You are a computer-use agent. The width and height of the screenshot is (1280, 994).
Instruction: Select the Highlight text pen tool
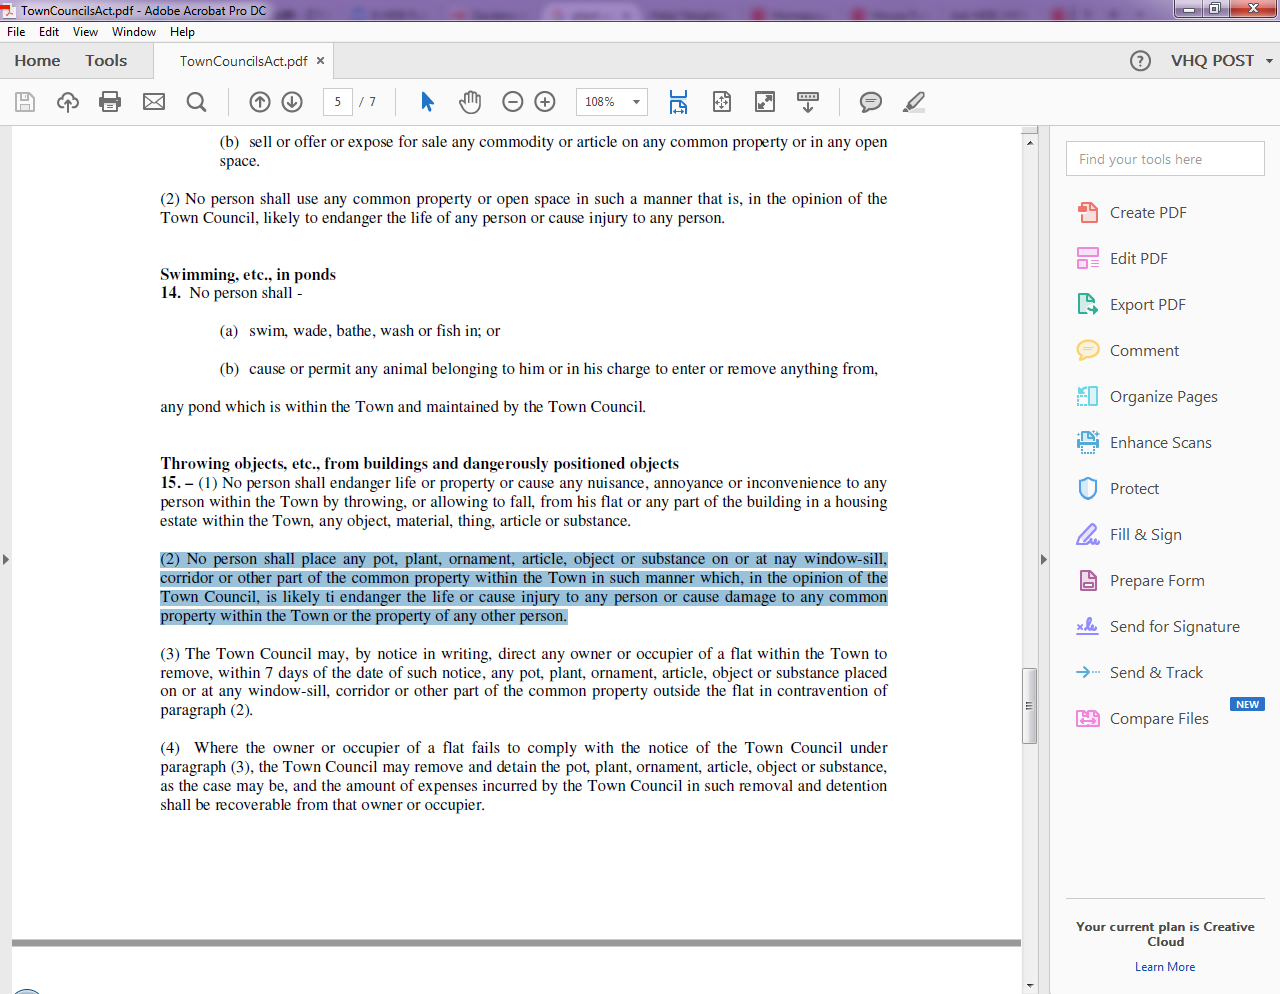click(914, 102)
